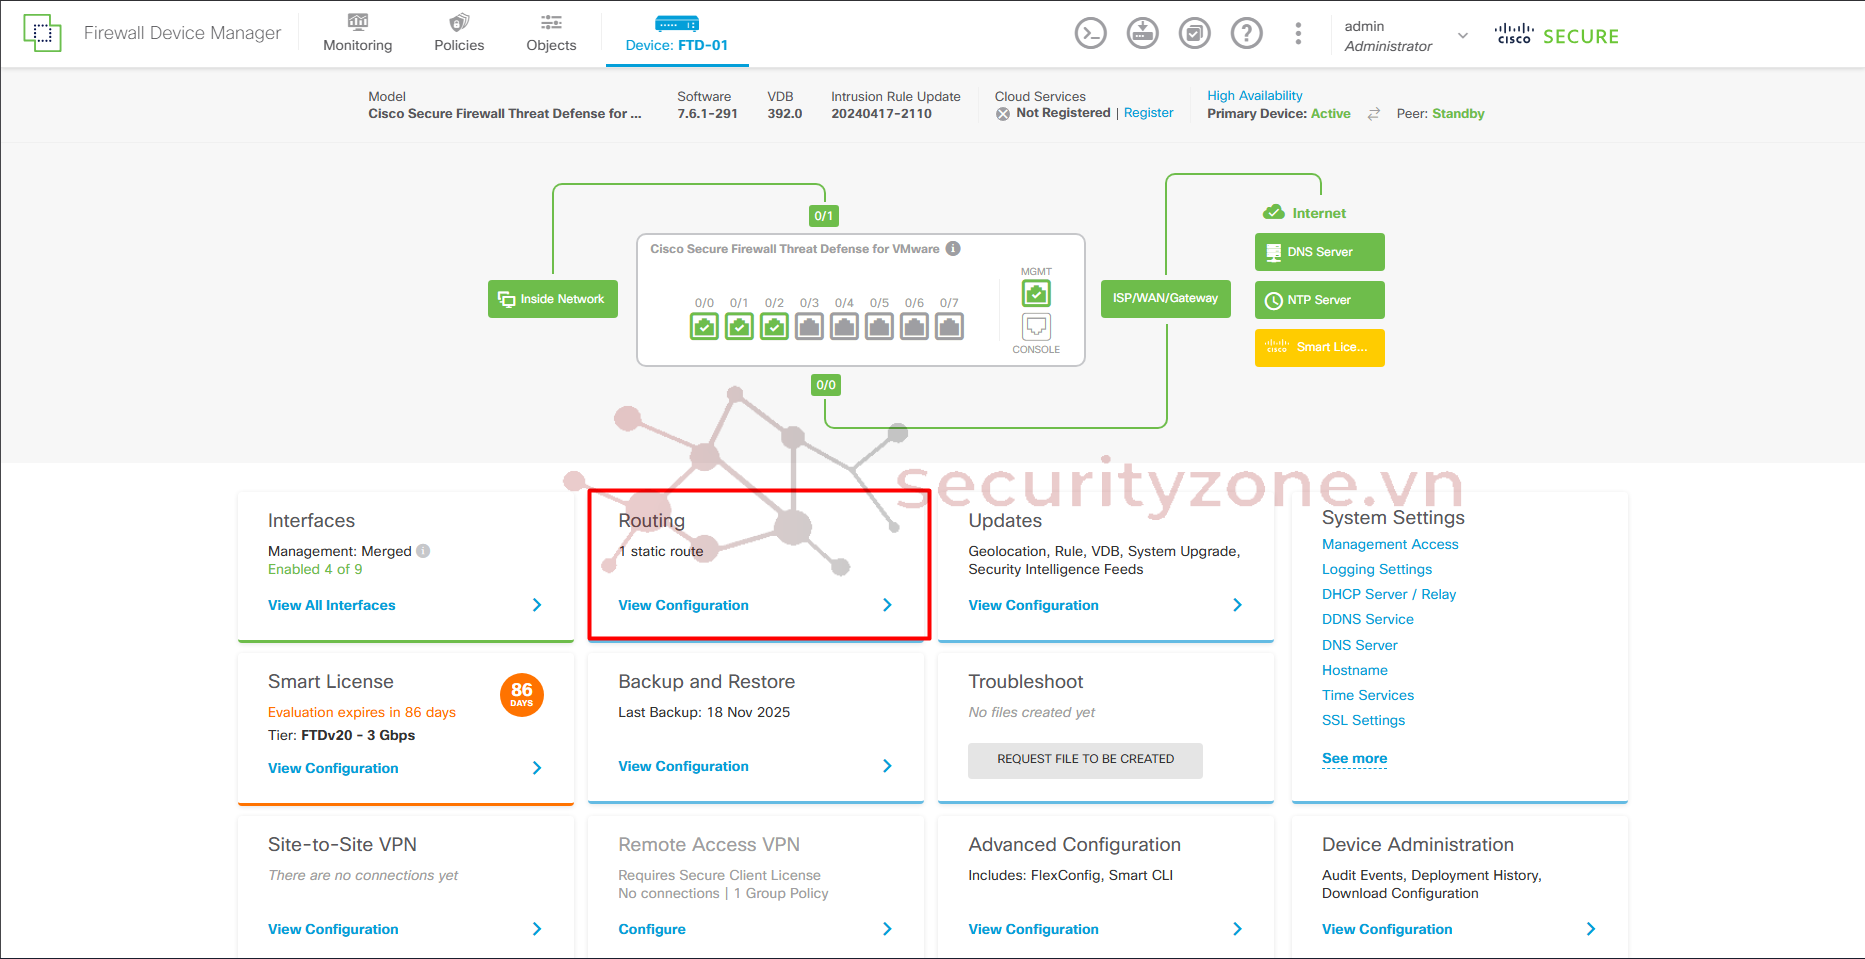Click the switch HA mode arrows icon
Image resolution: width=1865 pixels, height=959 pixels.
(1374, 114)
